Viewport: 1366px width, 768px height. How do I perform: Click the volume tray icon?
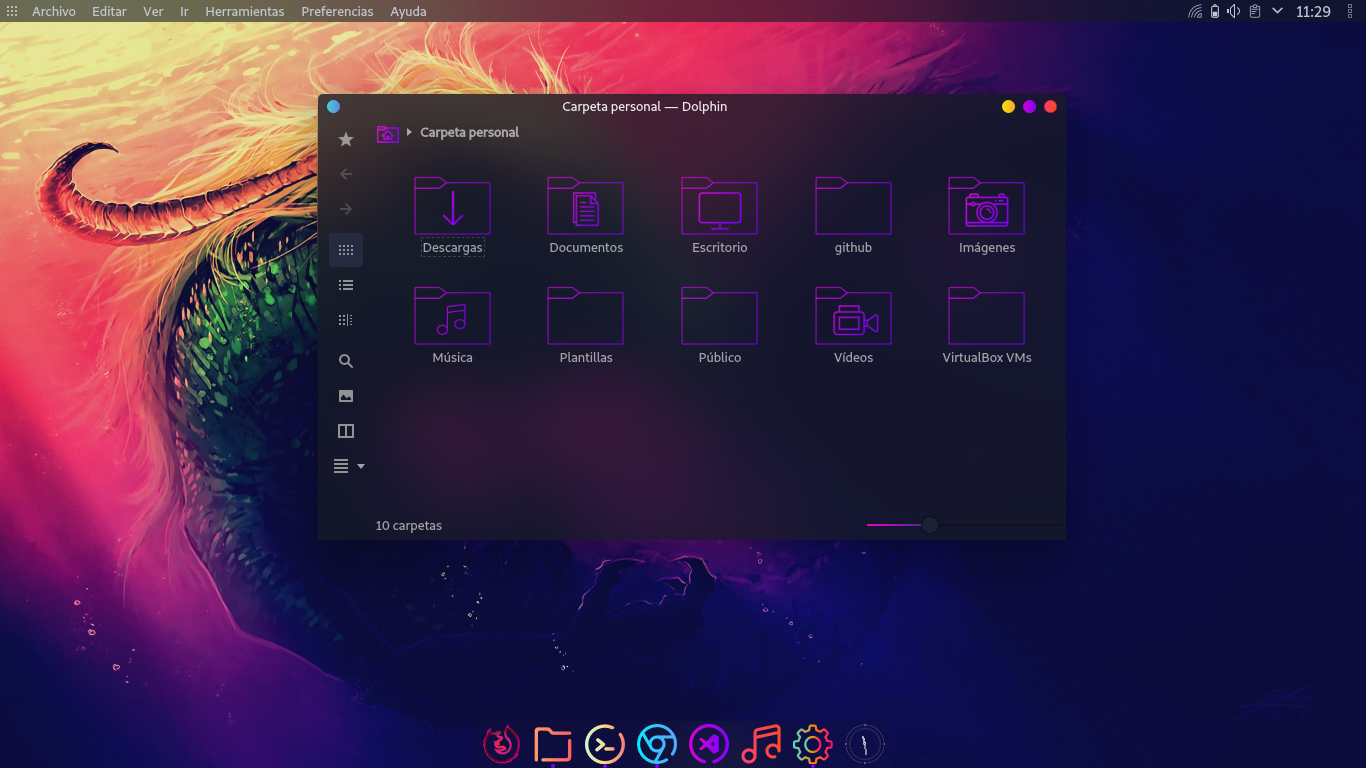(x=1234, y=11)
